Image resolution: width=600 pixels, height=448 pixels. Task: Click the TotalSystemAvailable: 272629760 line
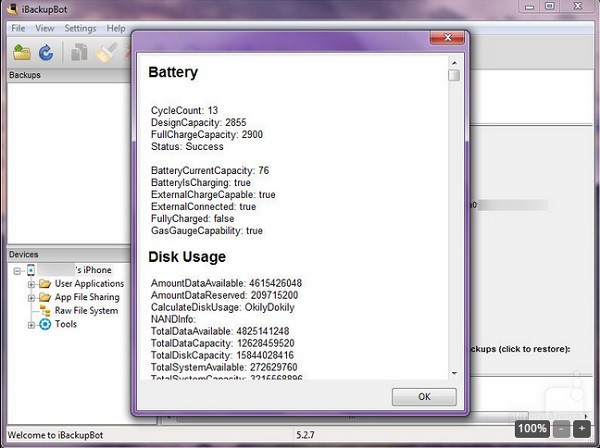(x=224, y=367)
